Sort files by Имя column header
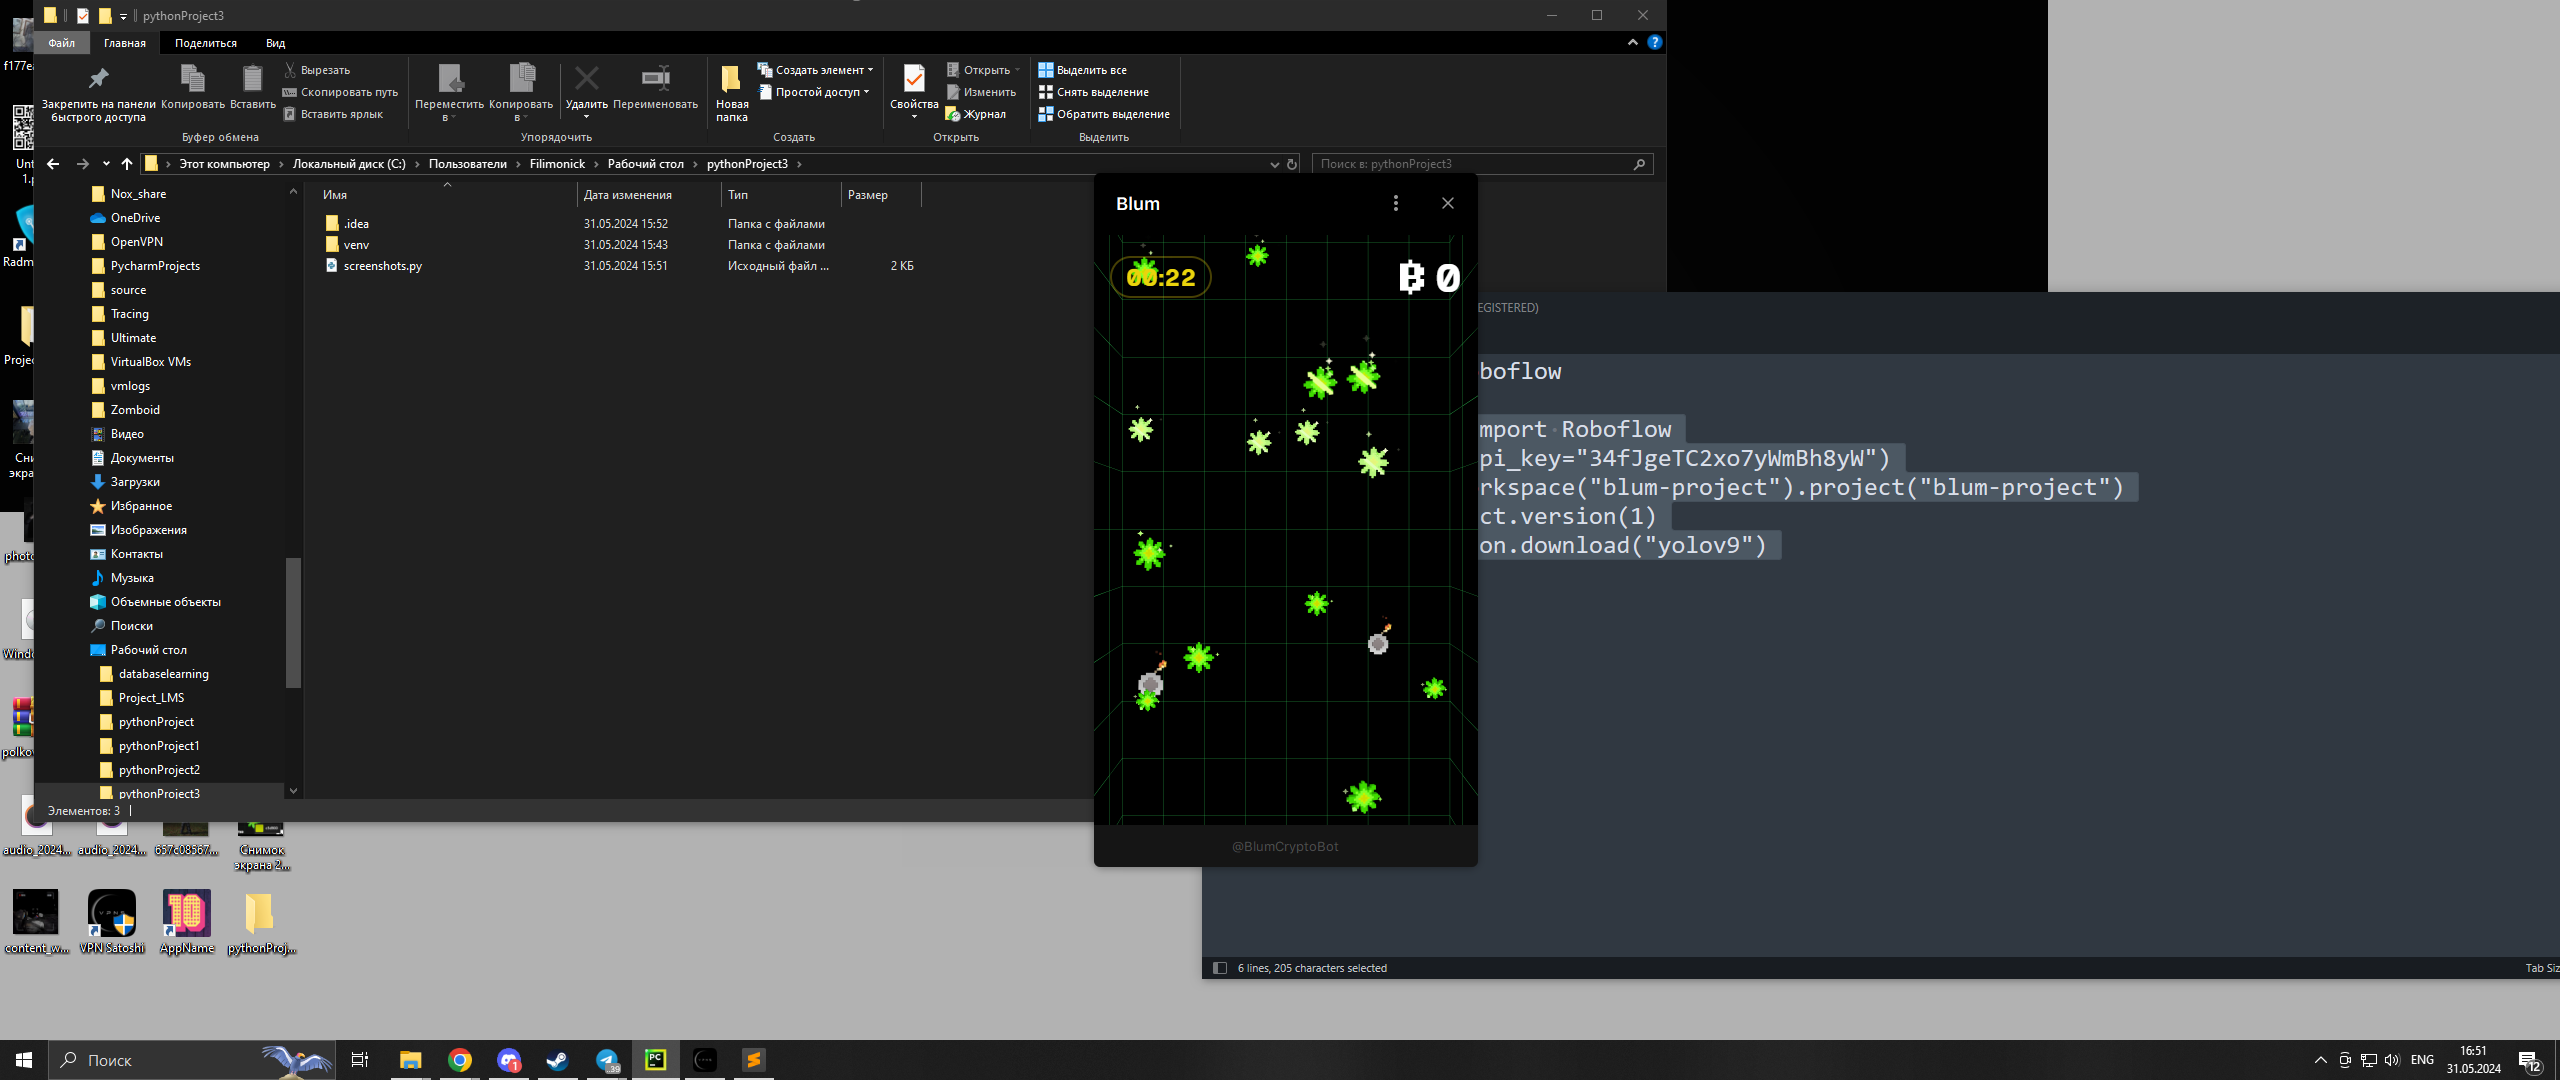 point(335,195)
